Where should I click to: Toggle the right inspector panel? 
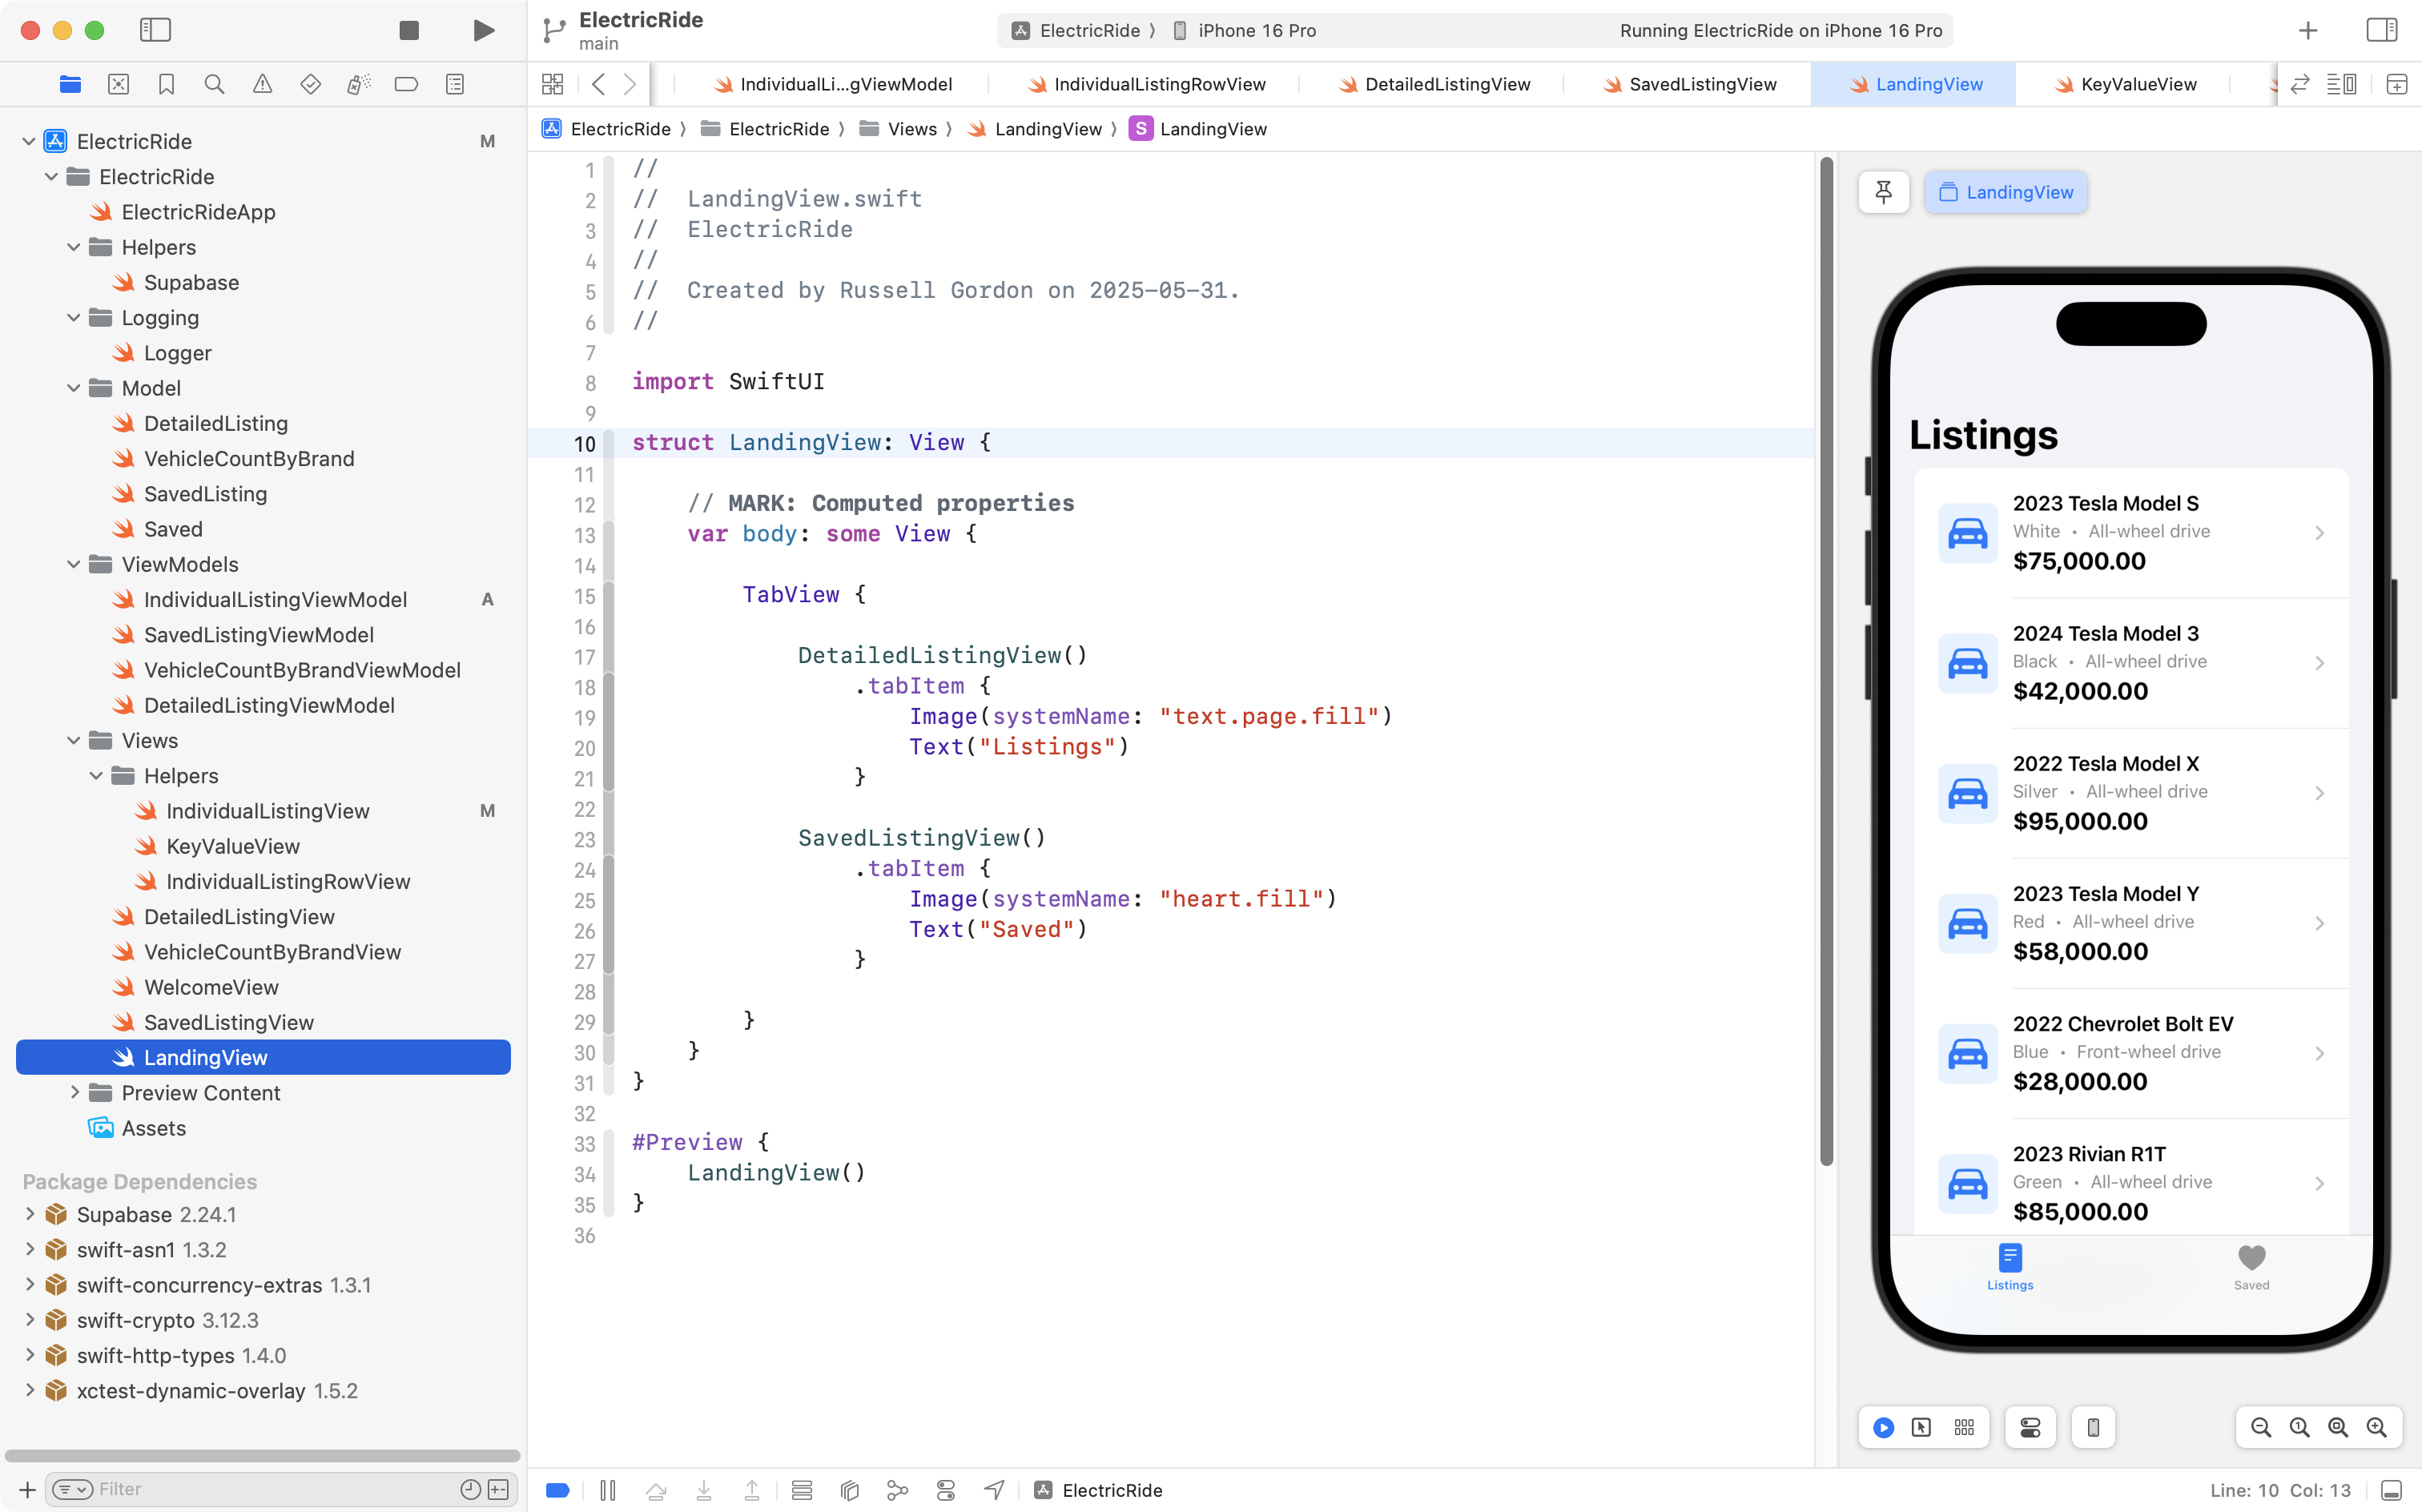[x=2382, y=30]
